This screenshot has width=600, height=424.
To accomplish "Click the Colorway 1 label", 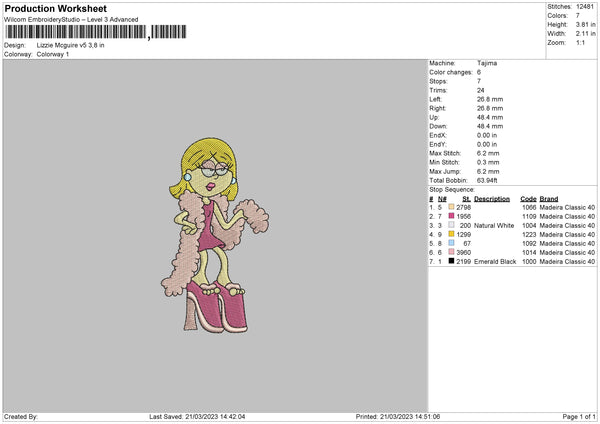I will pyautogui.click(x=53, y=54).
